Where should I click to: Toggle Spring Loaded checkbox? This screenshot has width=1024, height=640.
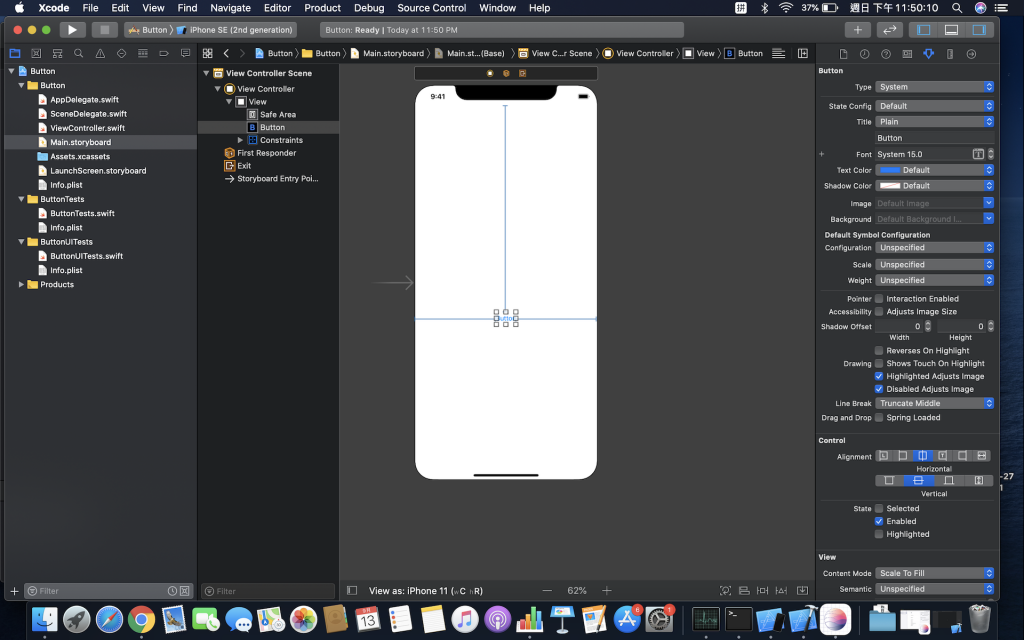coord(879,418)
